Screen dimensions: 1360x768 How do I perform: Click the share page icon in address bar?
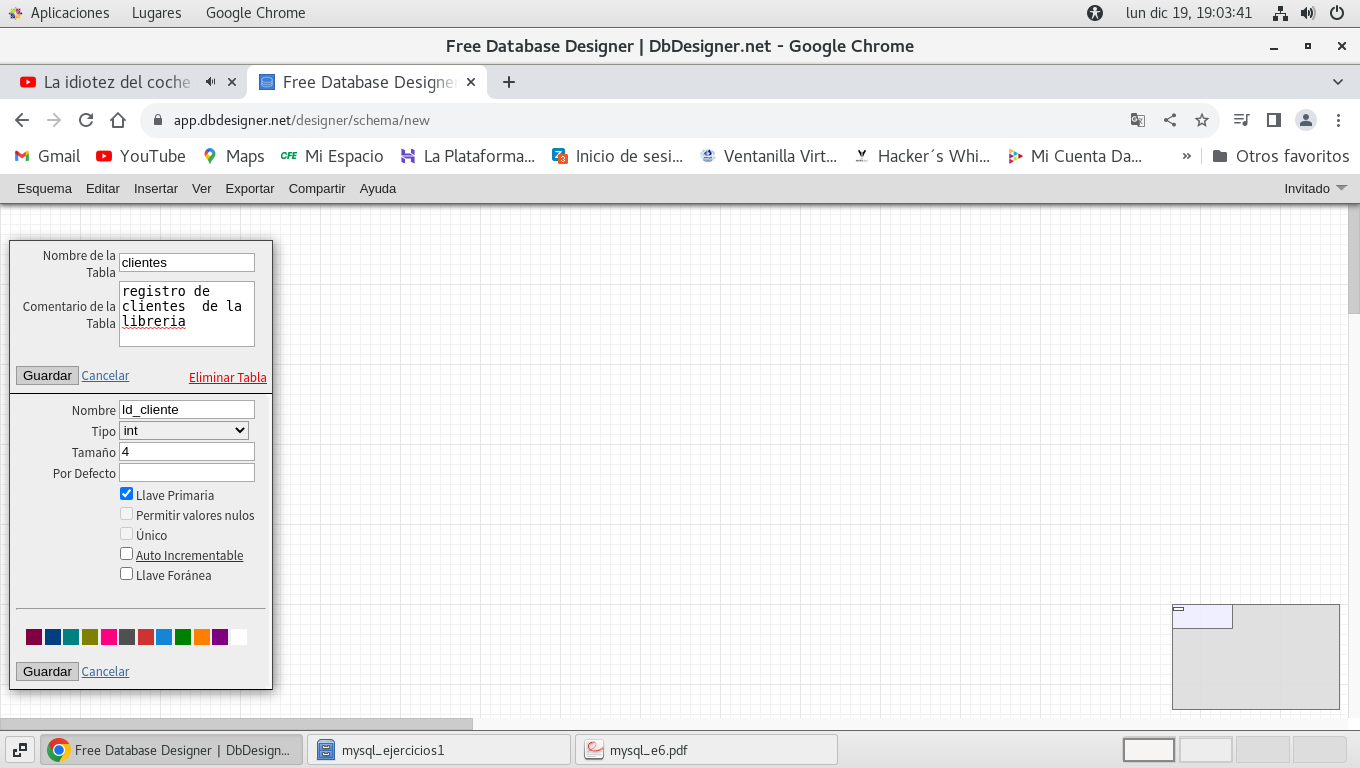[x=1170, y=120]
